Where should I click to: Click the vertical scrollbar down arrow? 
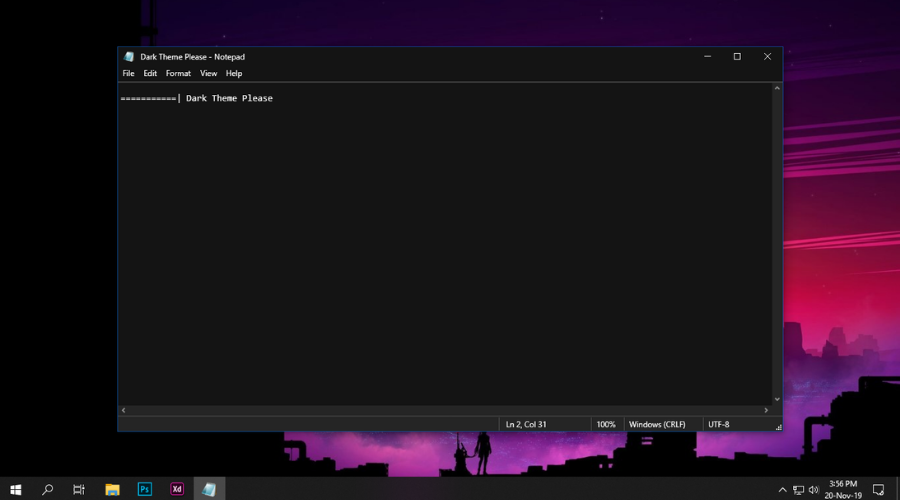pyautogui.click(x=777, y=399)
